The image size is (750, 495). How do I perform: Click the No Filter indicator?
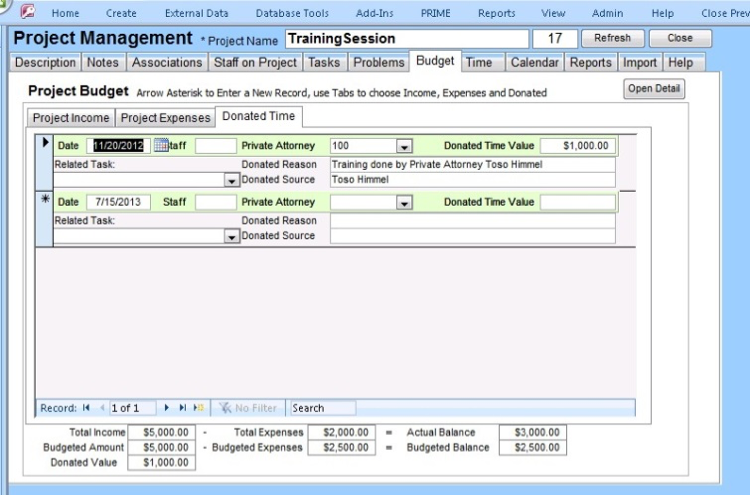click(247, 408)
